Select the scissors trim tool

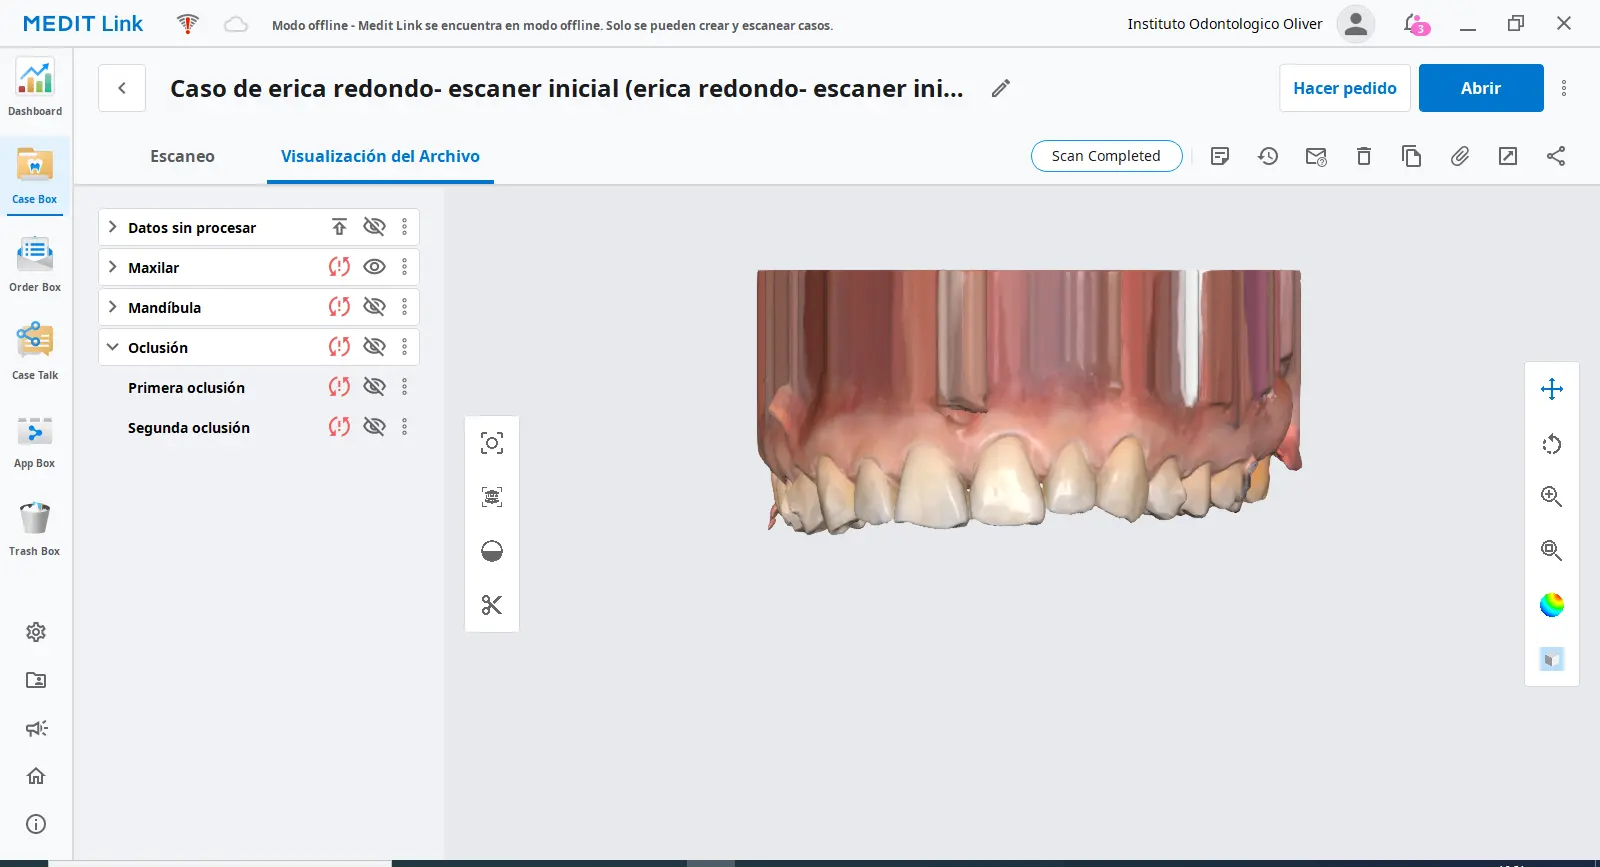point(491,605)
